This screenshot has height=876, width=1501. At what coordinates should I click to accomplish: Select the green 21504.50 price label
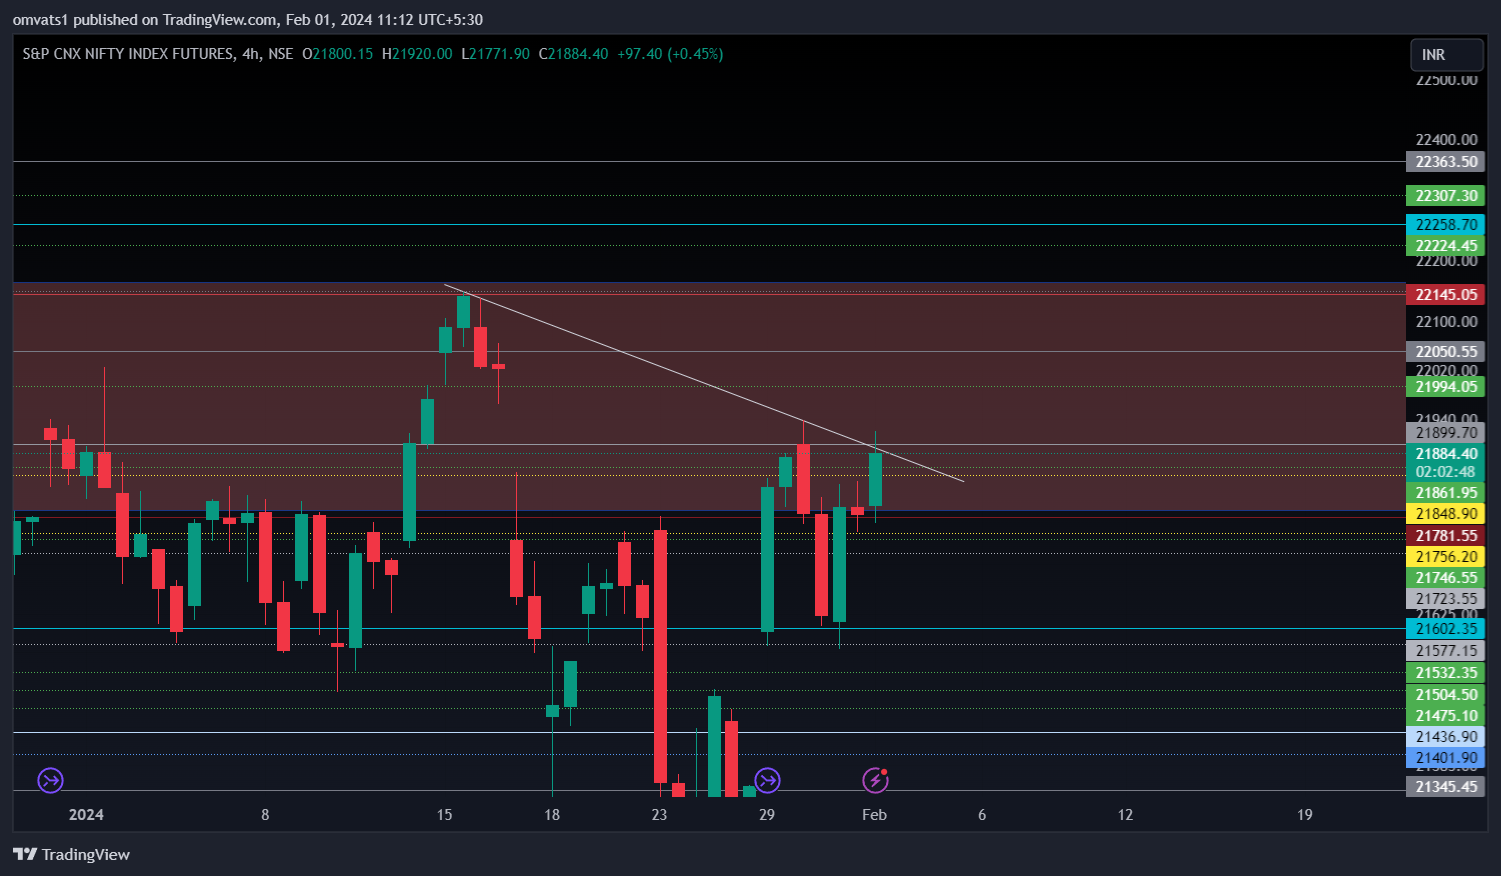click(1446, 695)
